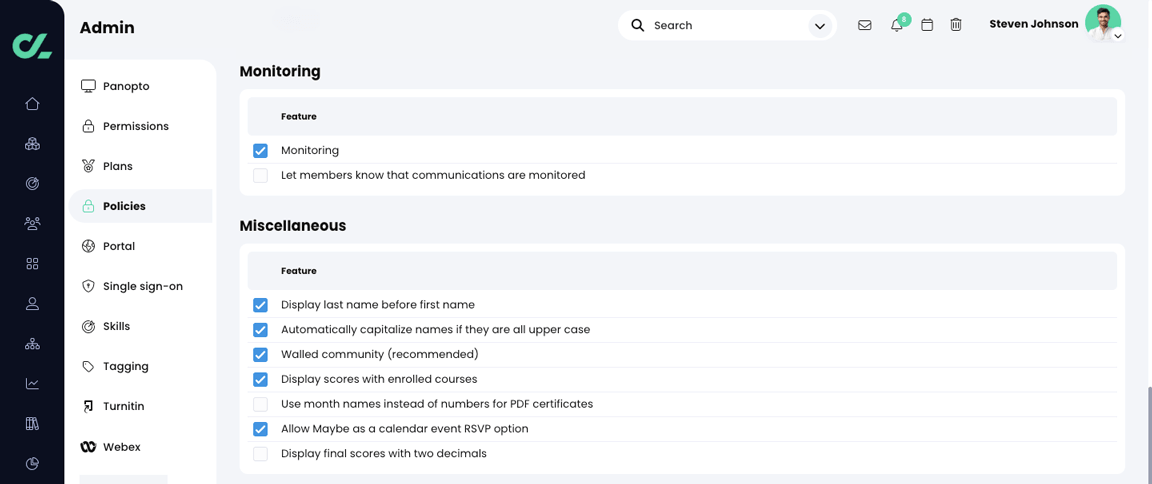Open the pie chart icon in left rail
The width and height of the screenshot is (1152, 484).
[32, 463]
